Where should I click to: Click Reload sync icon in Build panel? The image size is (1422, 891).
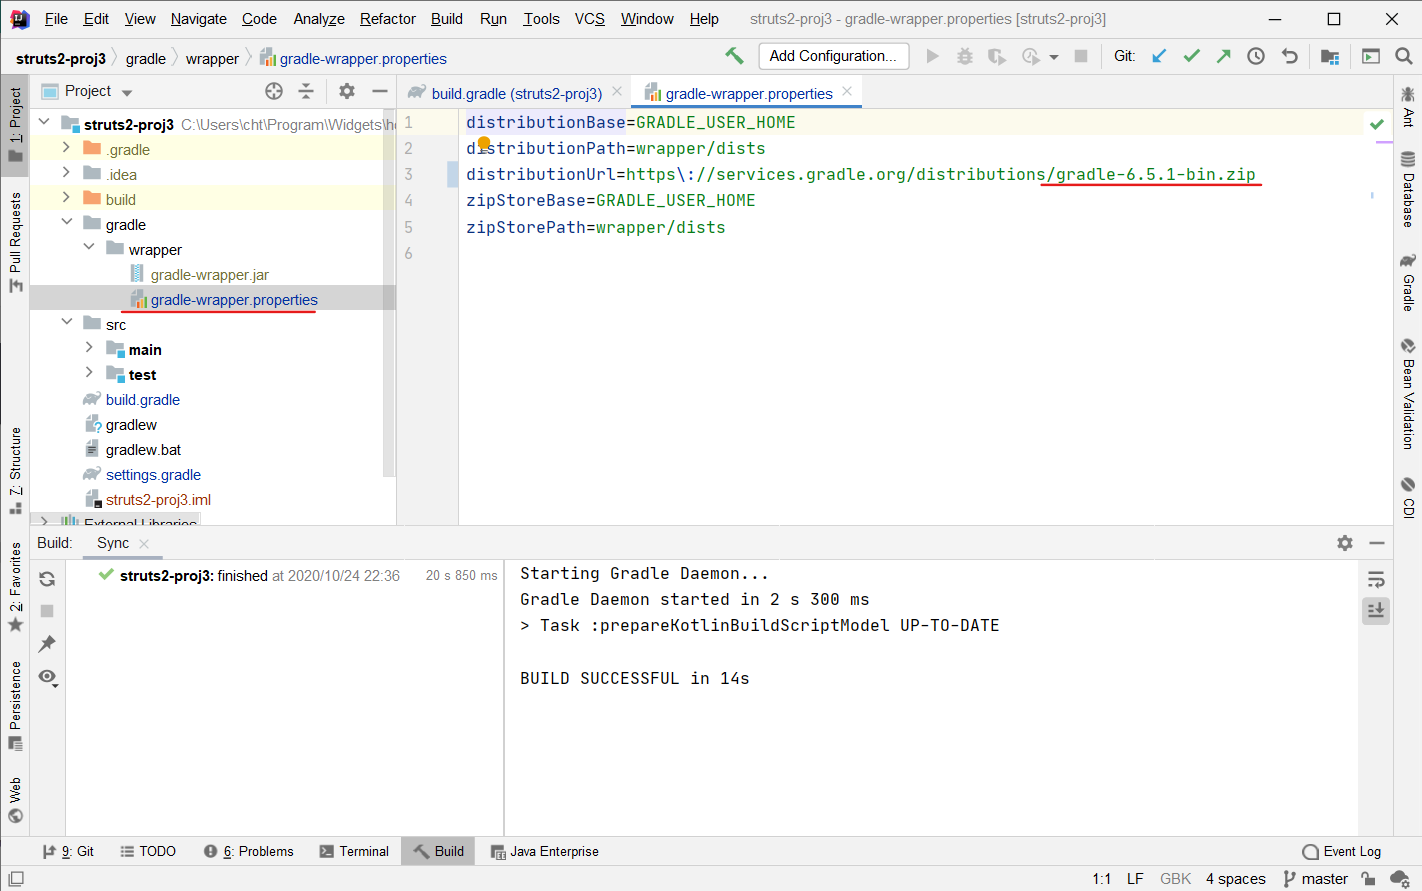click(47, 579)
